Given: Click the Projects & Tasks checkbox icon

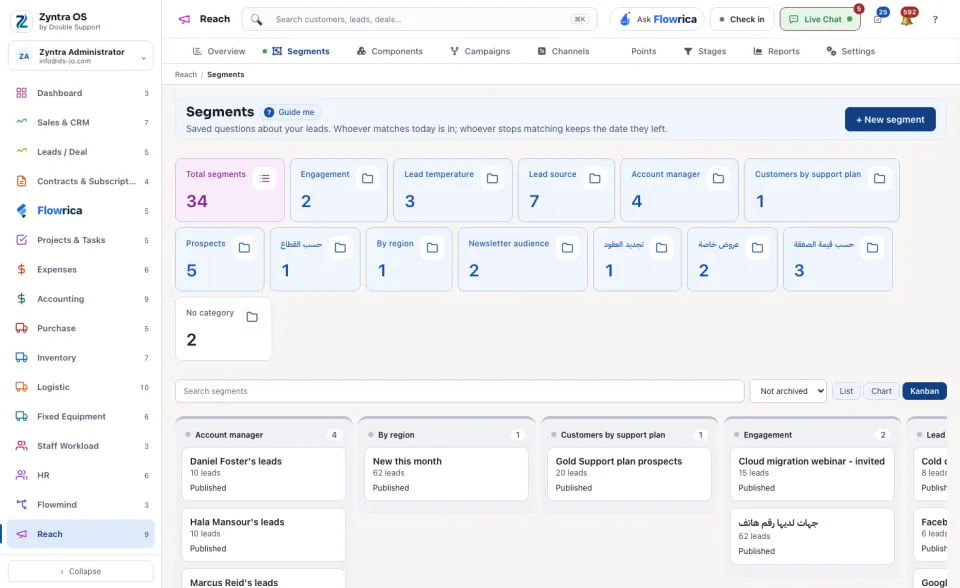Looking at the screenshot, I should click(21, 240).
